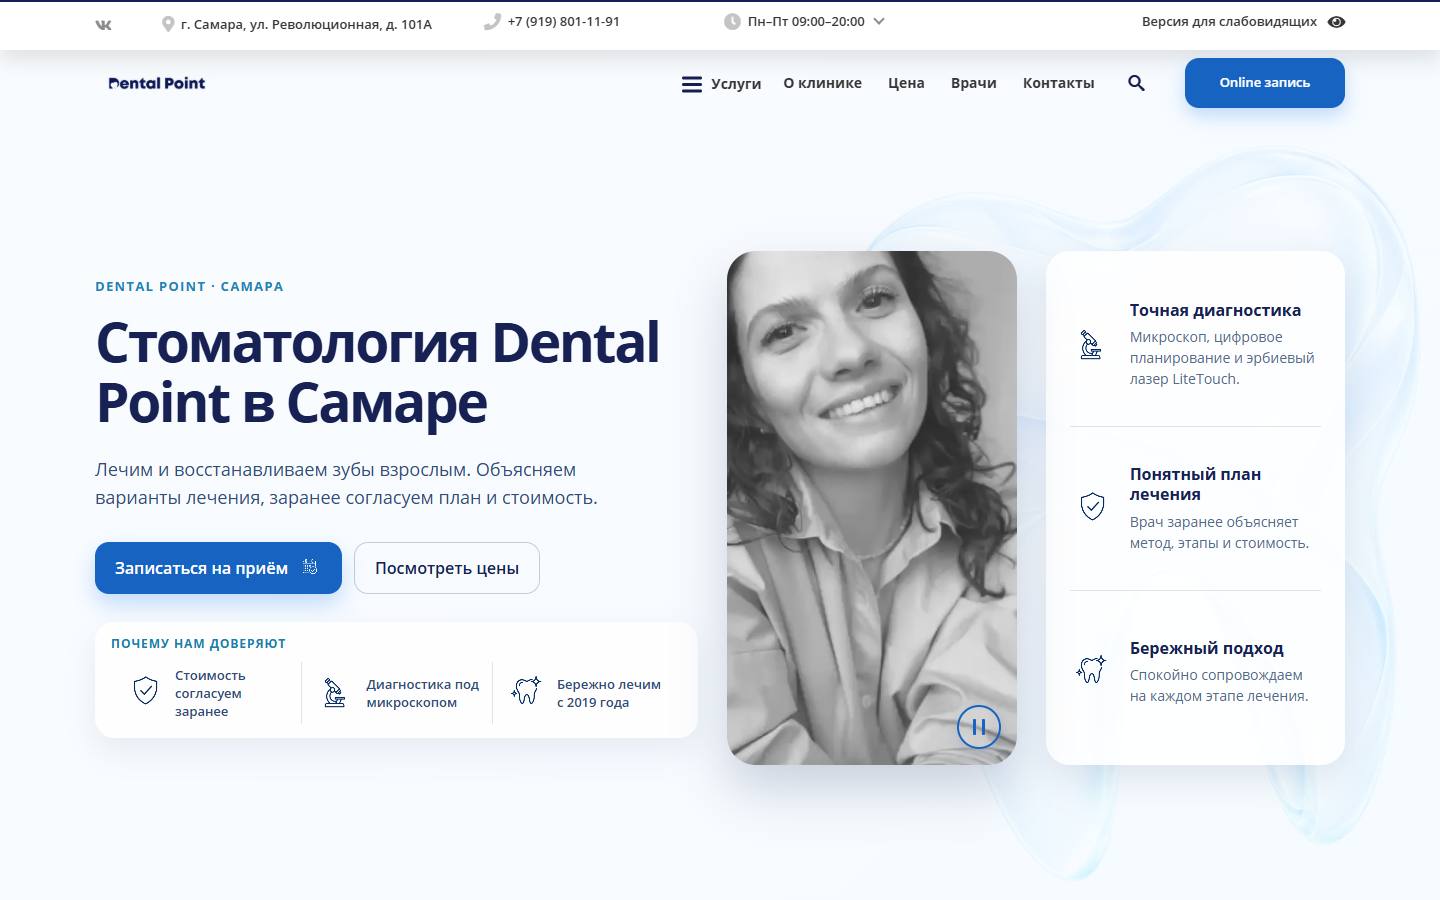Click the Бережный подход heading

(x=1206, y=648)
